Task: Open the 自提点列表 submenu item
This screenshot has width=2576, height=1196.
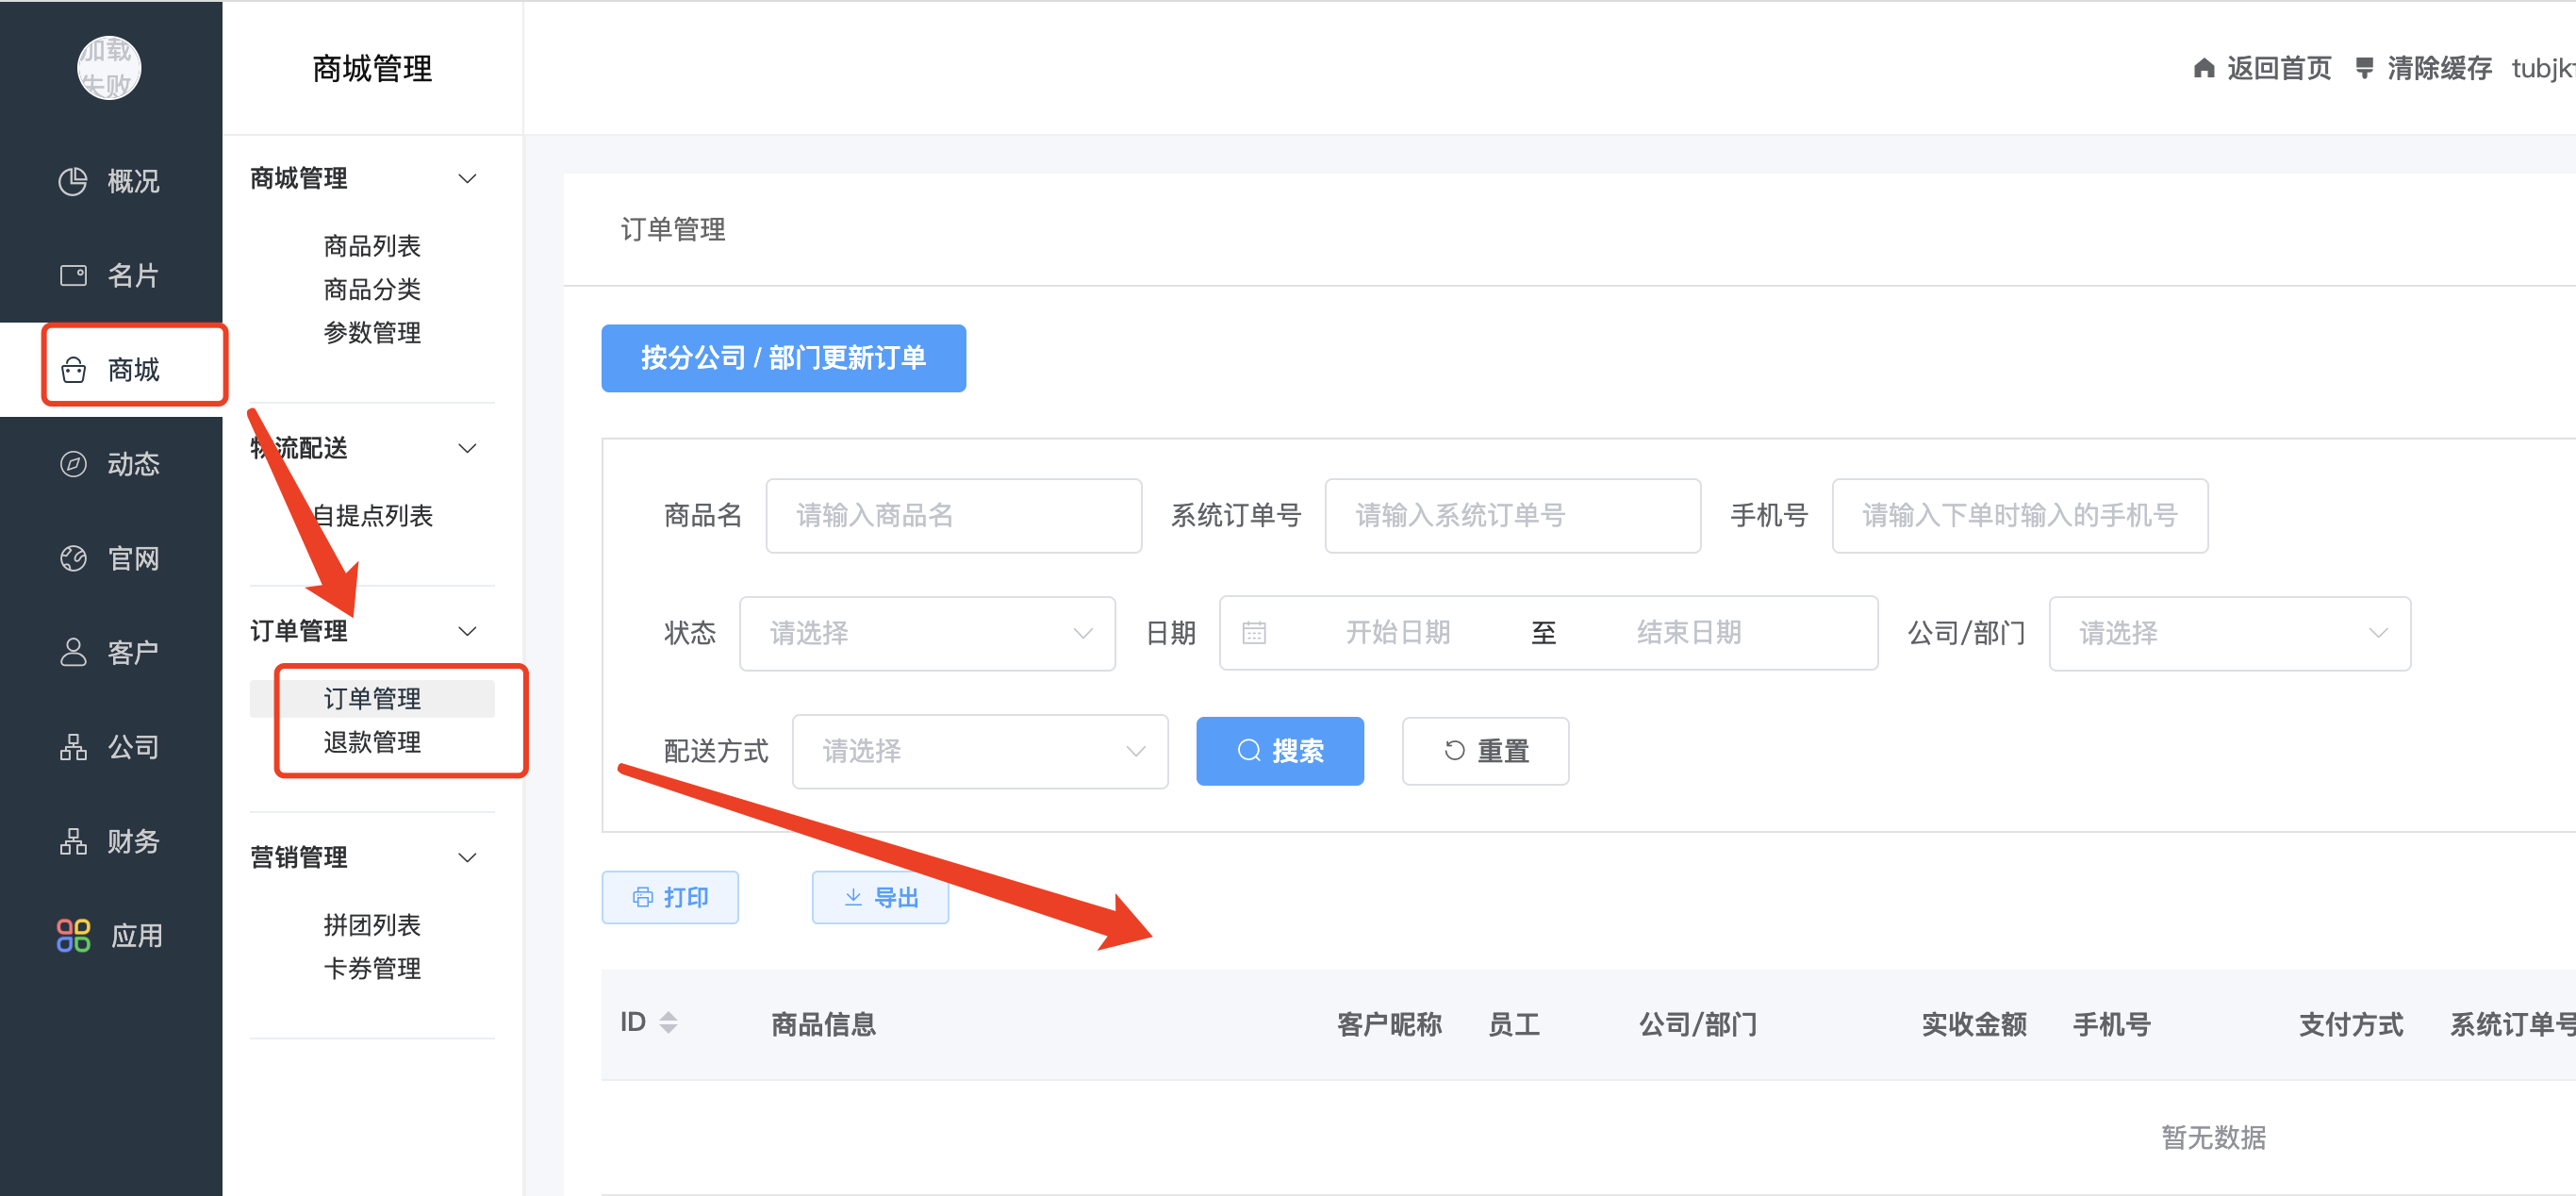Action: 372,516
